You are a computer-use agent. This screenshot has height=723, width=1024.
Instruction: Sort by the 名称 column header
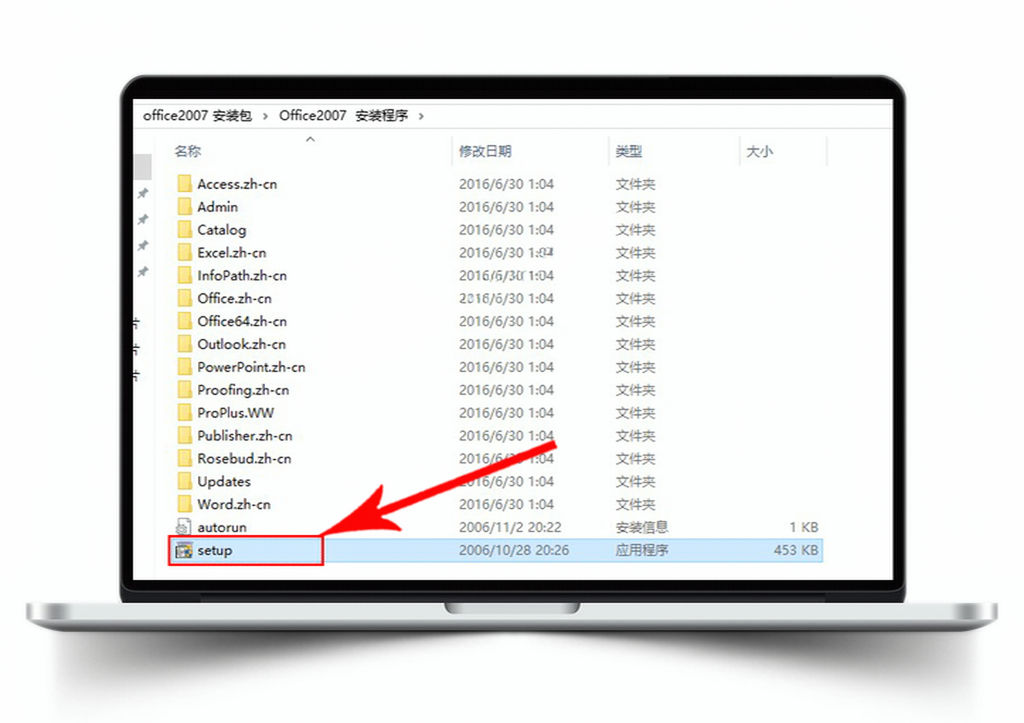click(187, 152)
